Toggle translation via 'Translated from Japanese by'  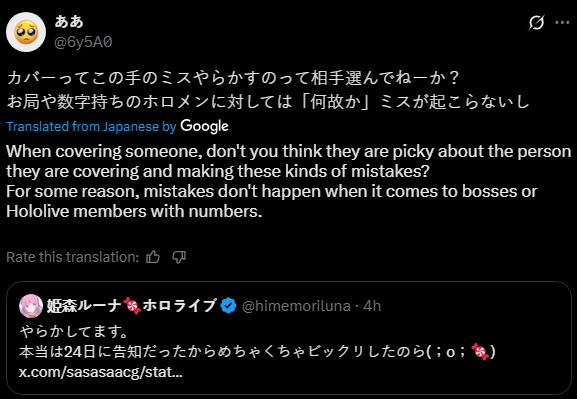[92, 127]
